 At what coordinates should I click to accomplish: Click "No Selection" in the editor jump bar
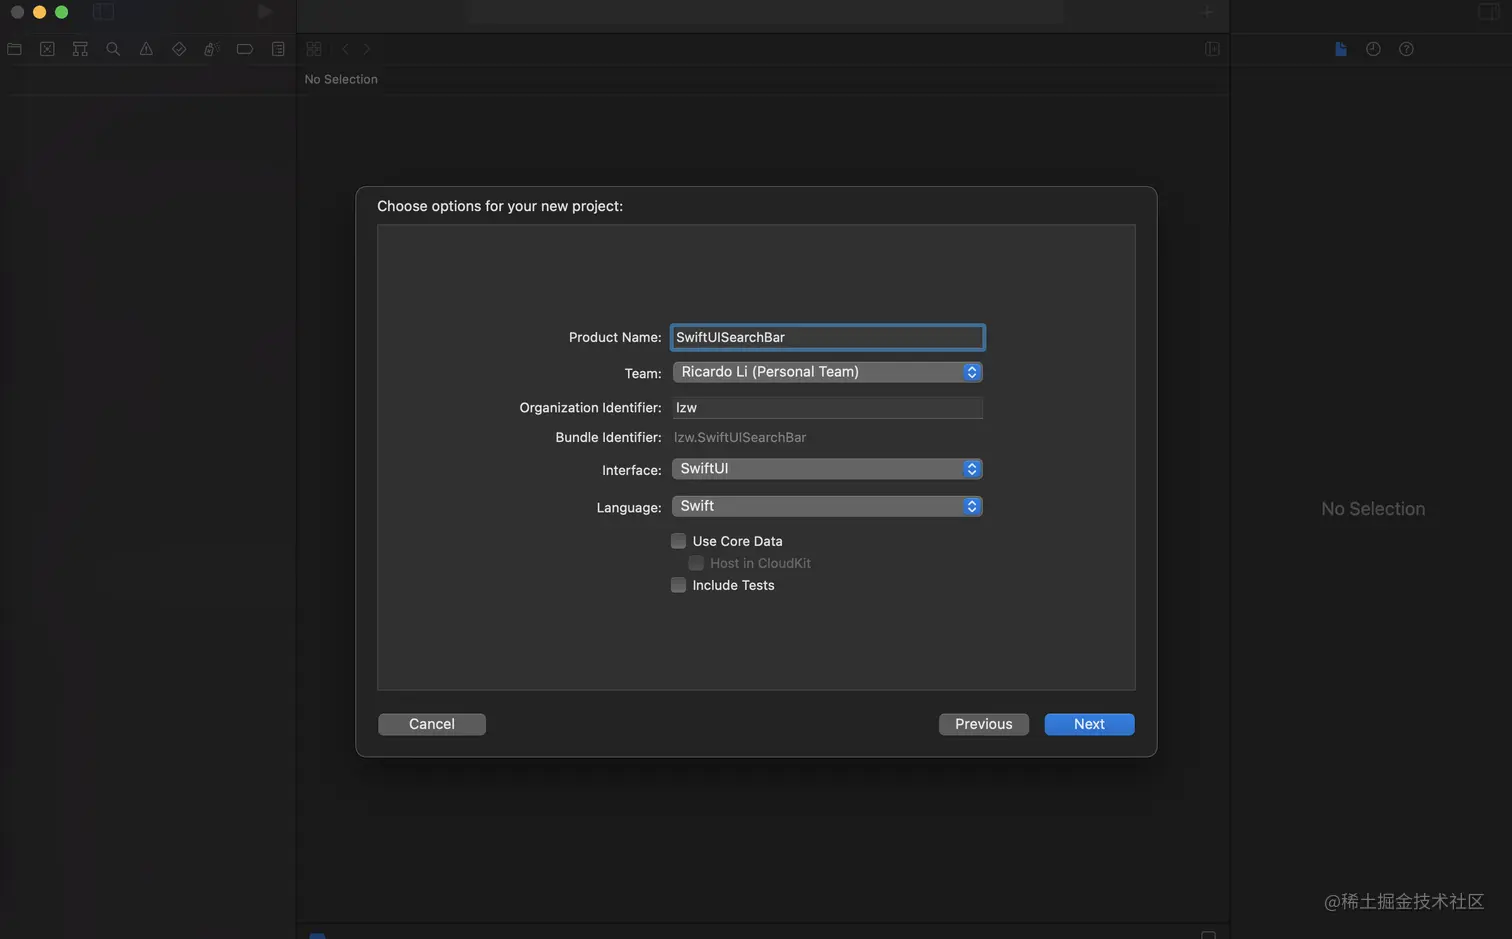coord(341,79)
